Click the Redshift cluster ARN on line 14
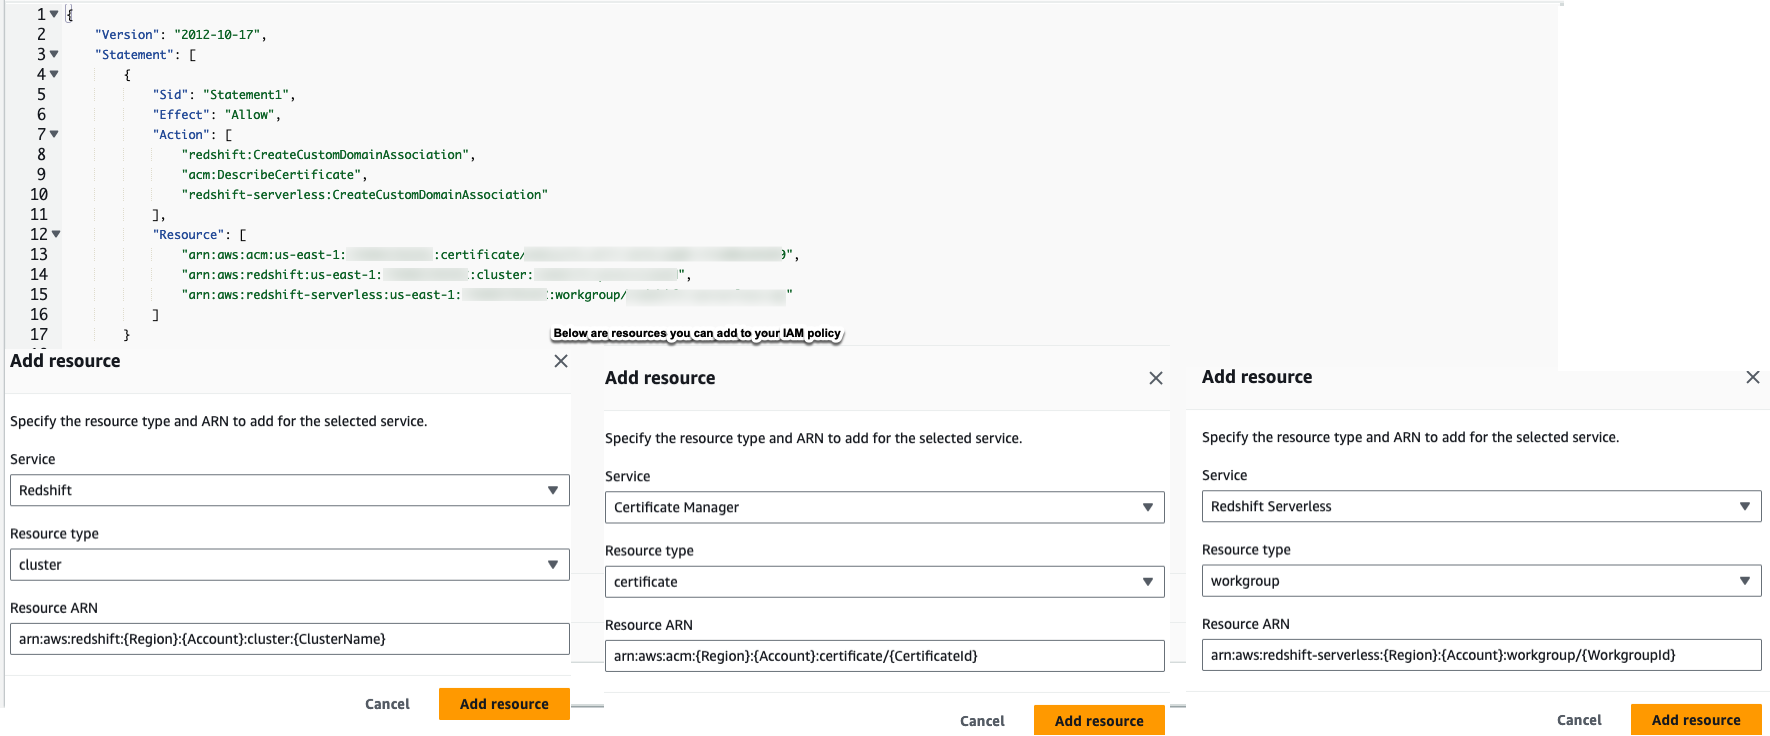 click(434, 275)
